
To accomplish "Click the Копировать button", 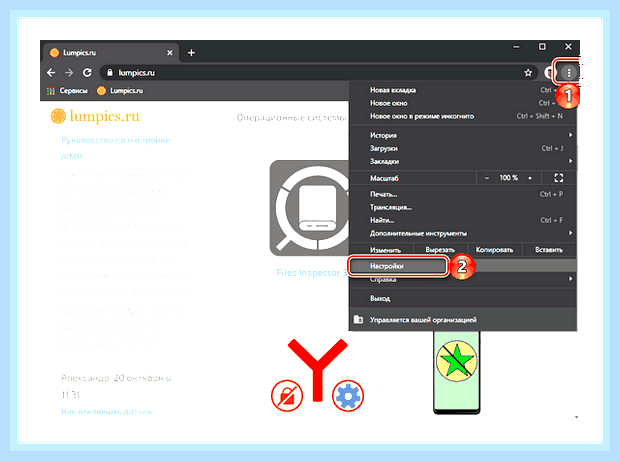I will point(494,250).
